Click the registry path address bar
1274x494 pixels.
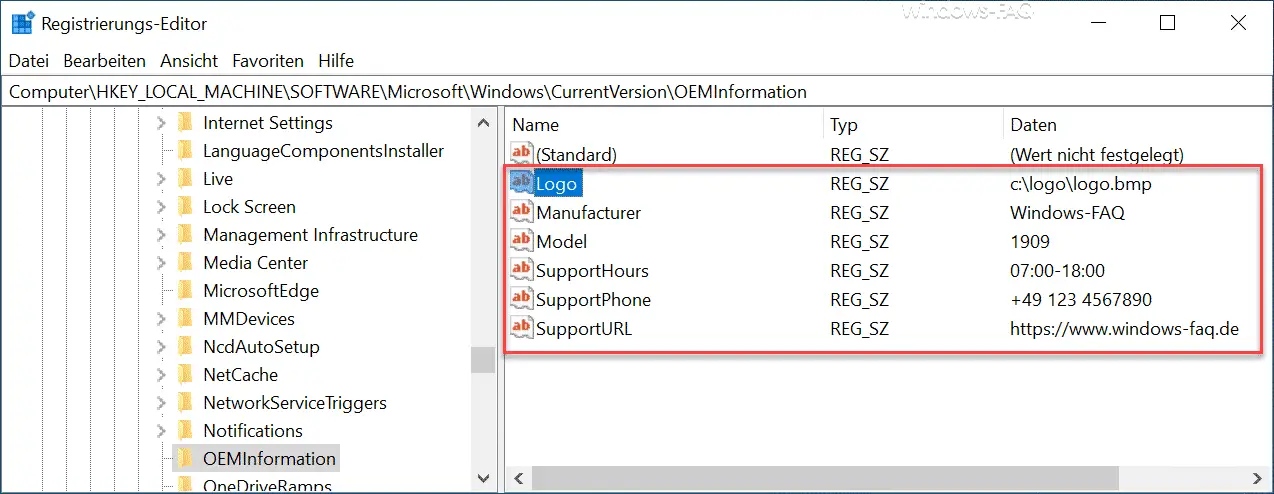[x=637, y=92]
